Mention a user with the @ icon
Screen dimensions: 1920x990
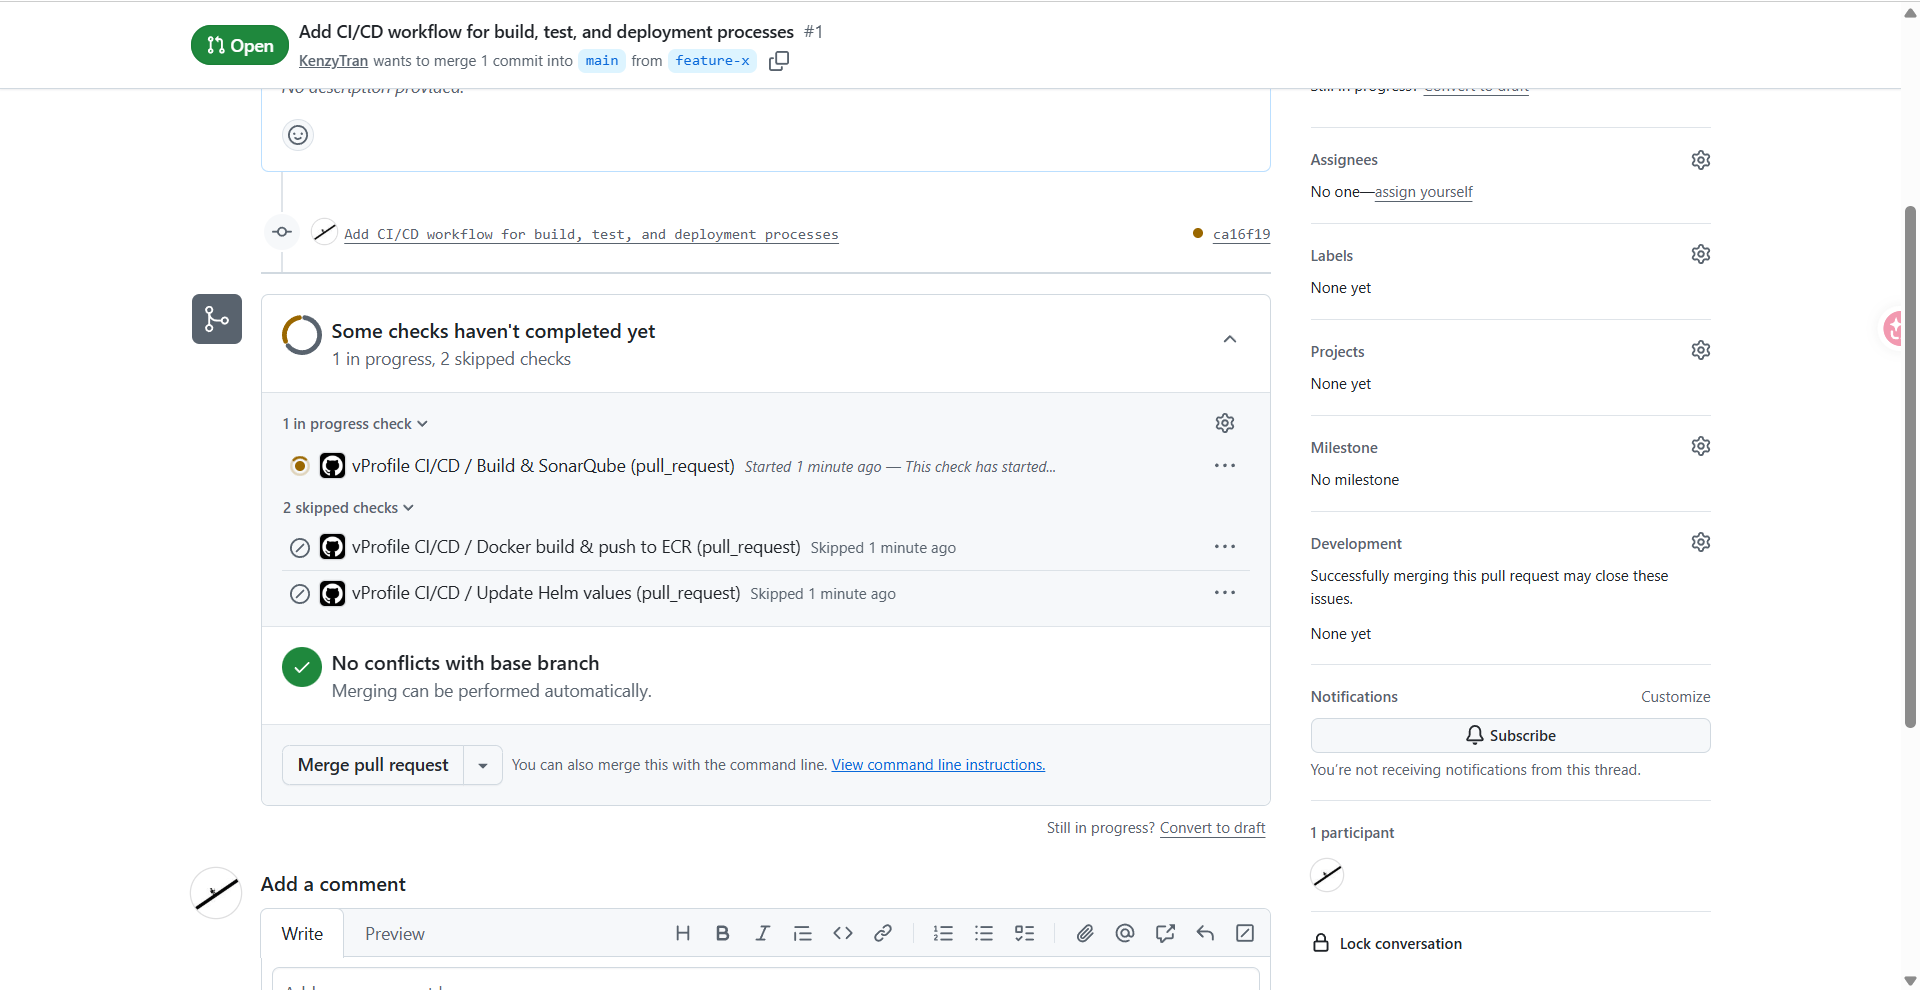[1125, 933]
